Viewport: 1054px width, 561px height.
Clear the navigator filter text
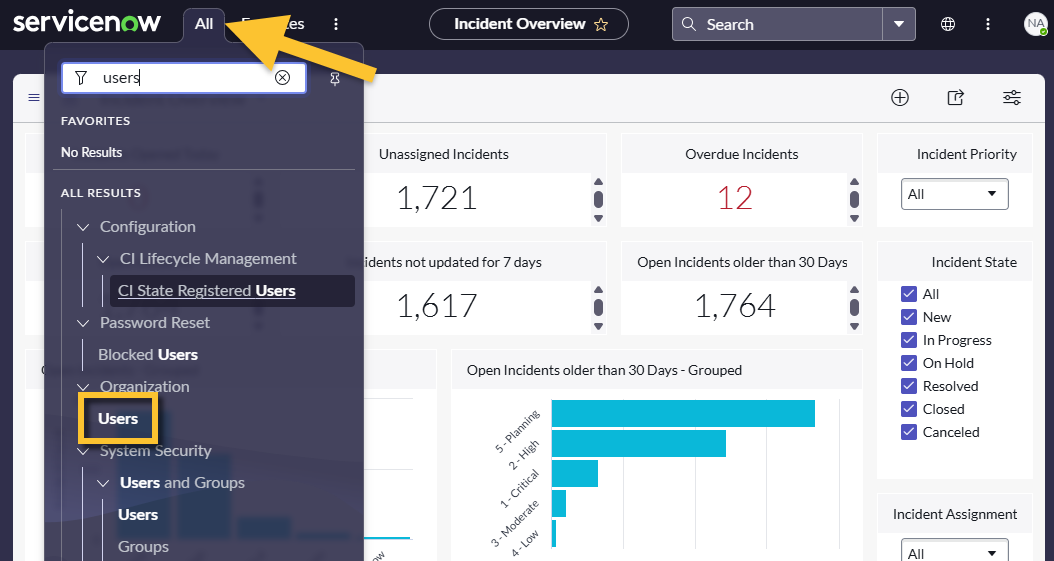pyautogui.click(x=282, y=78)
